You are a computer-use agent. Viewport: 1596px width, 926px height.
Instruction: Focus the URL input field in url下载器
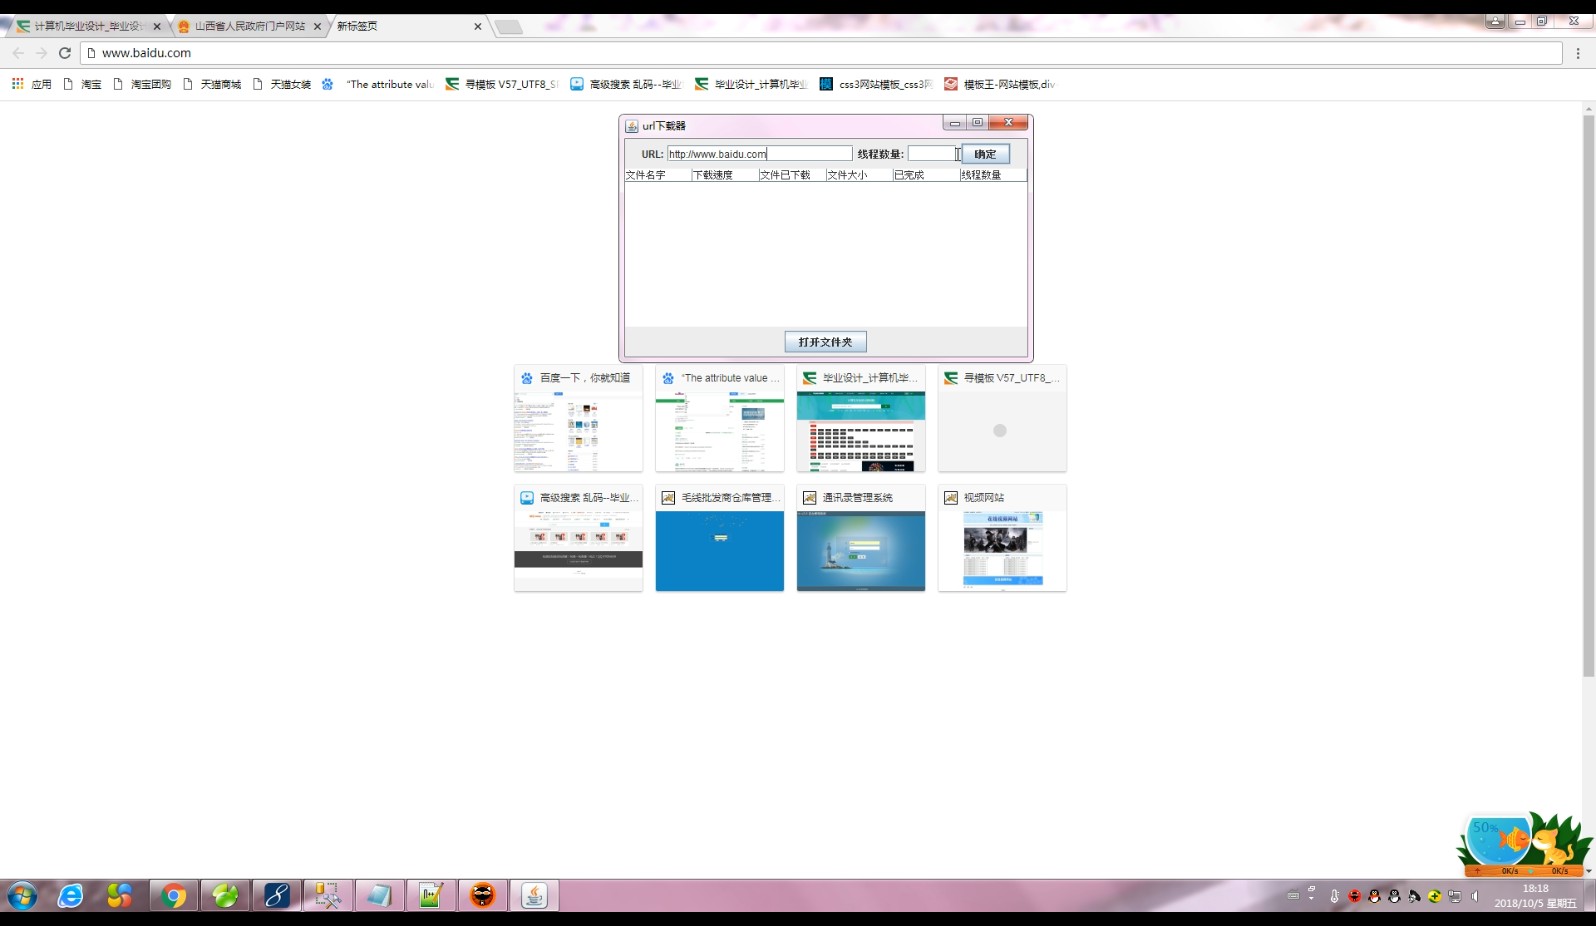point(760,154)
